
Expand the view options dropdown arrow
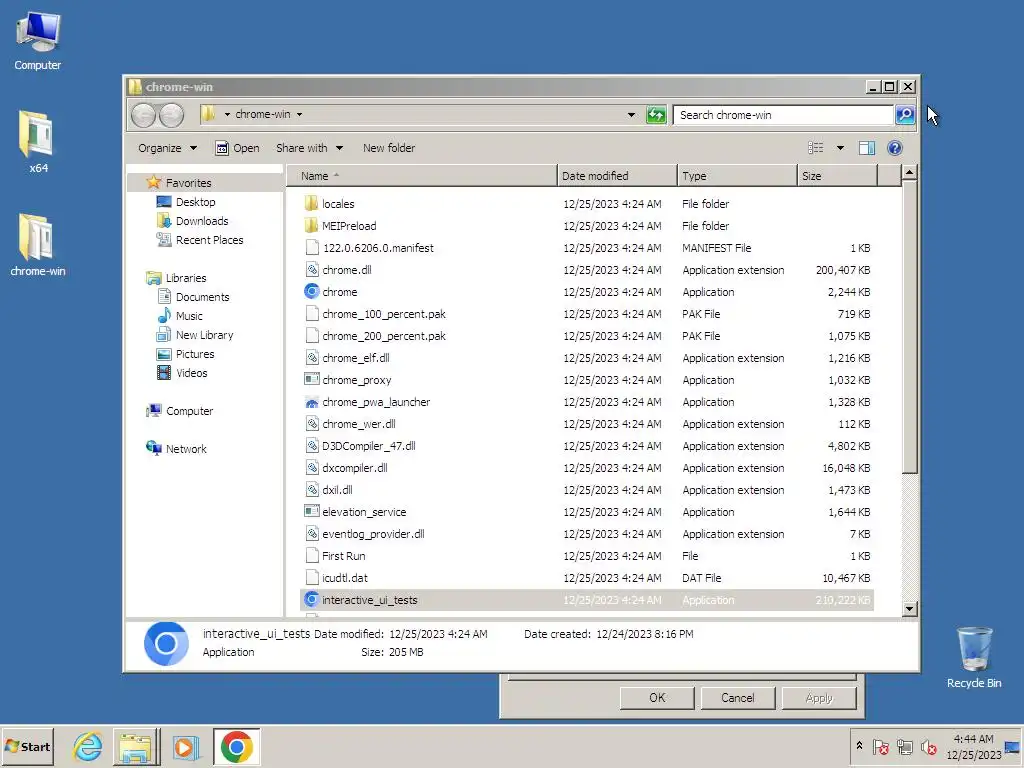840,148
